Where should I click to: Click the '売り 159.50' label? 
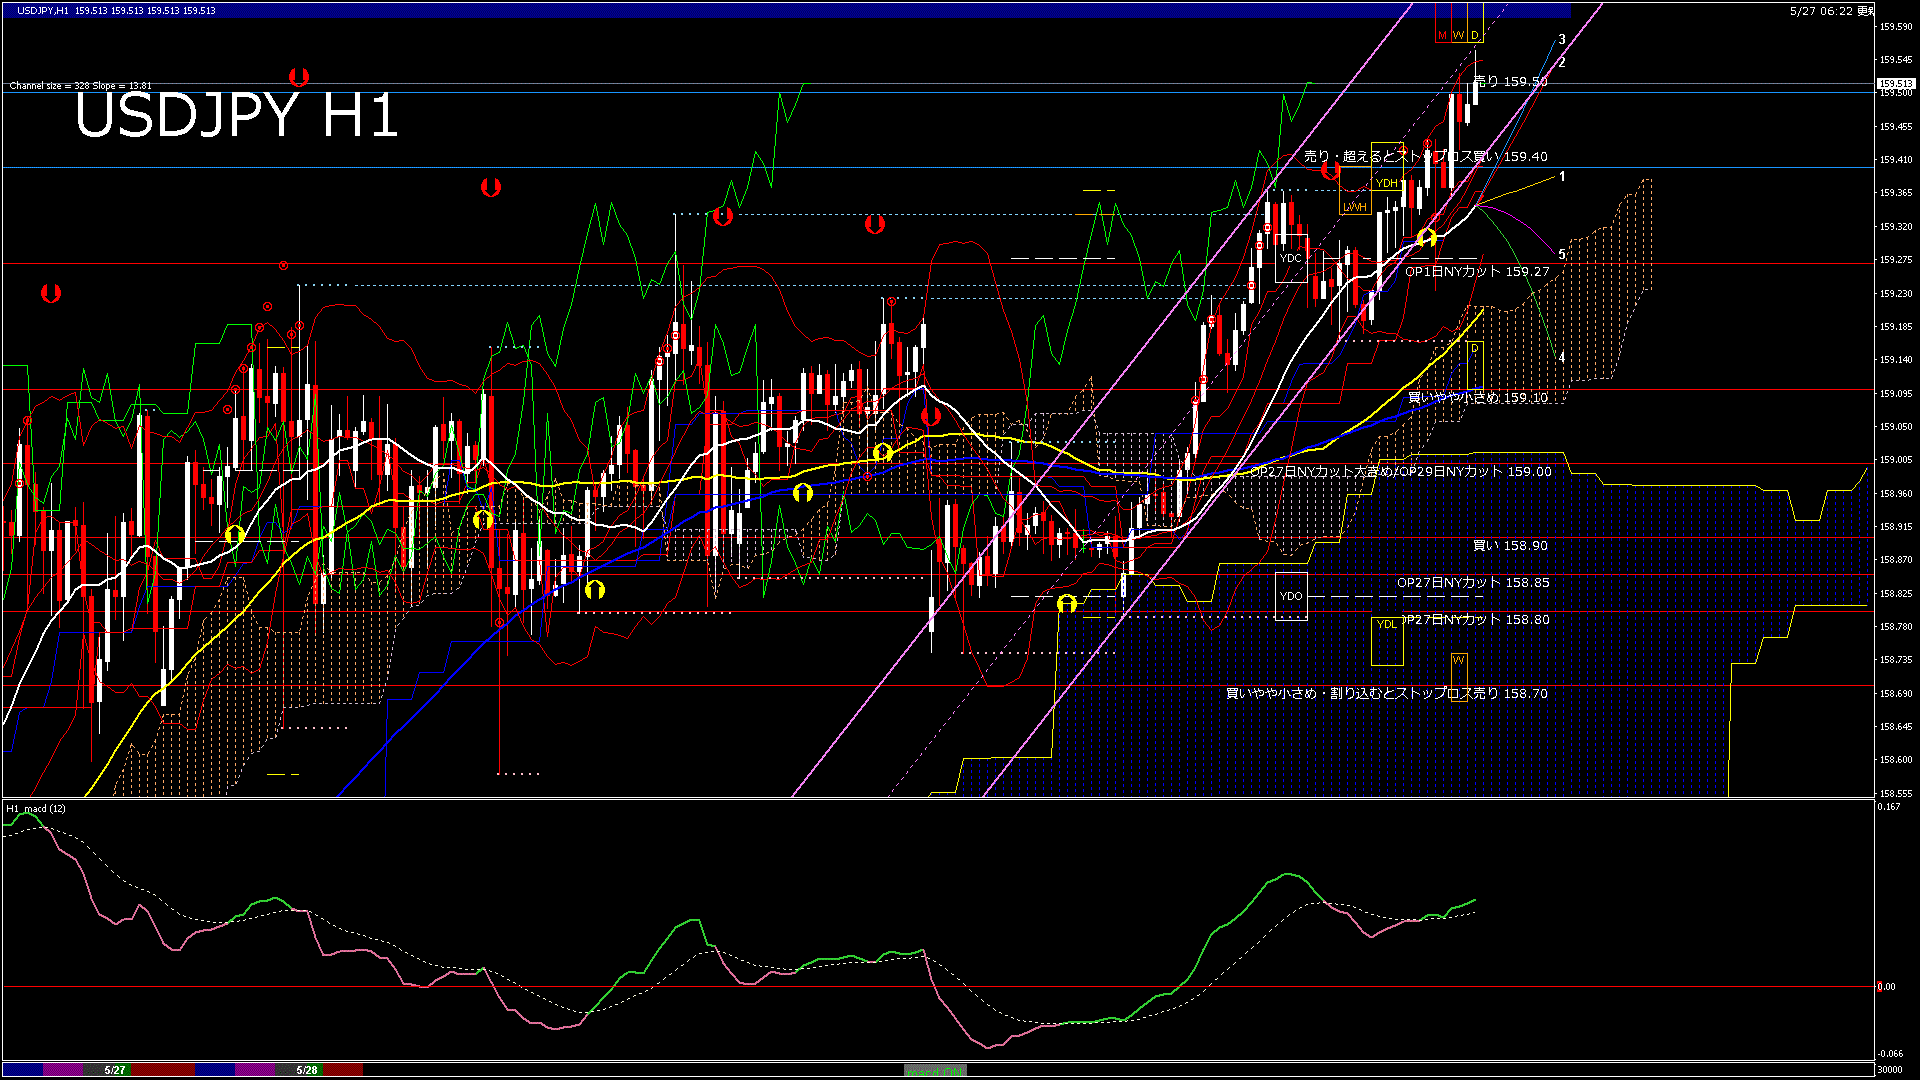[1511, 82]
